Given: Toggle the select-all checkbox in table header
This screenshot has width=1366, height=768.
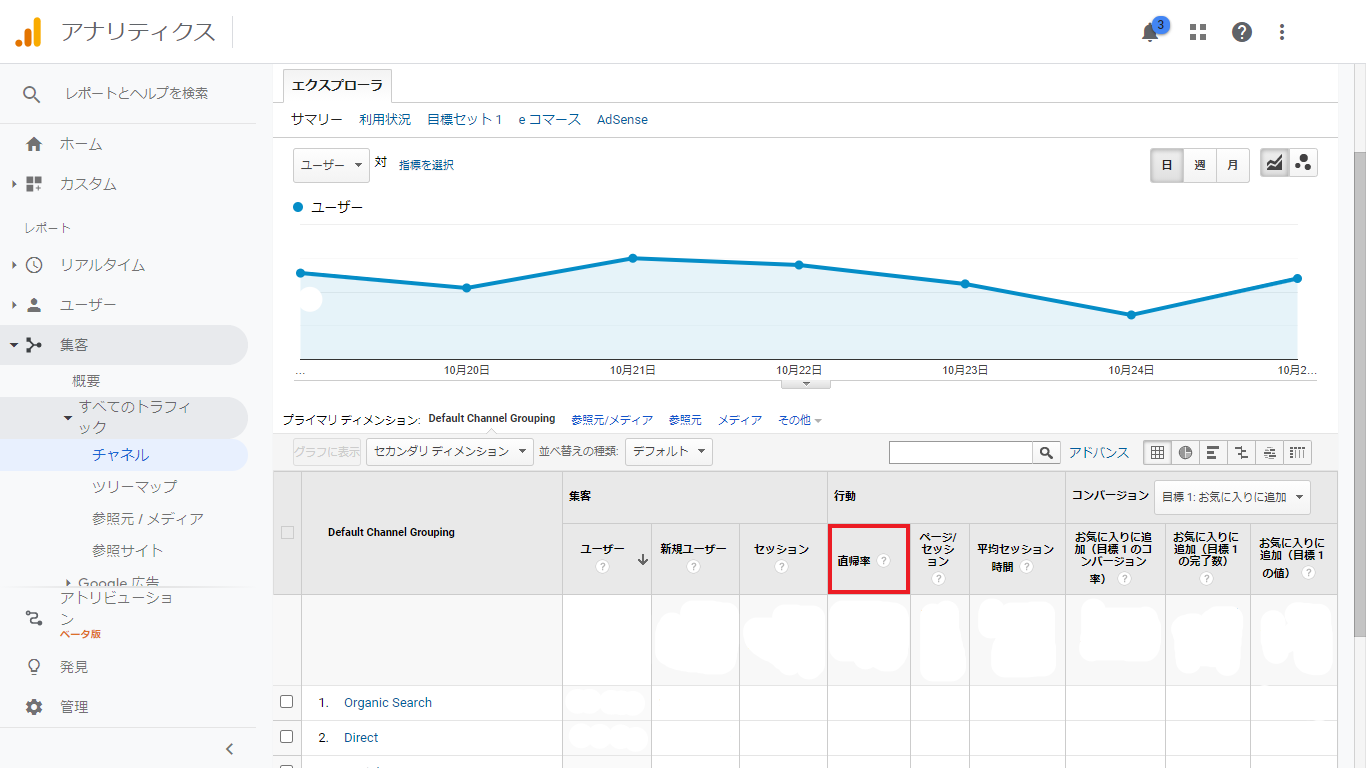Looking at the screenshot, I should 288,533.
